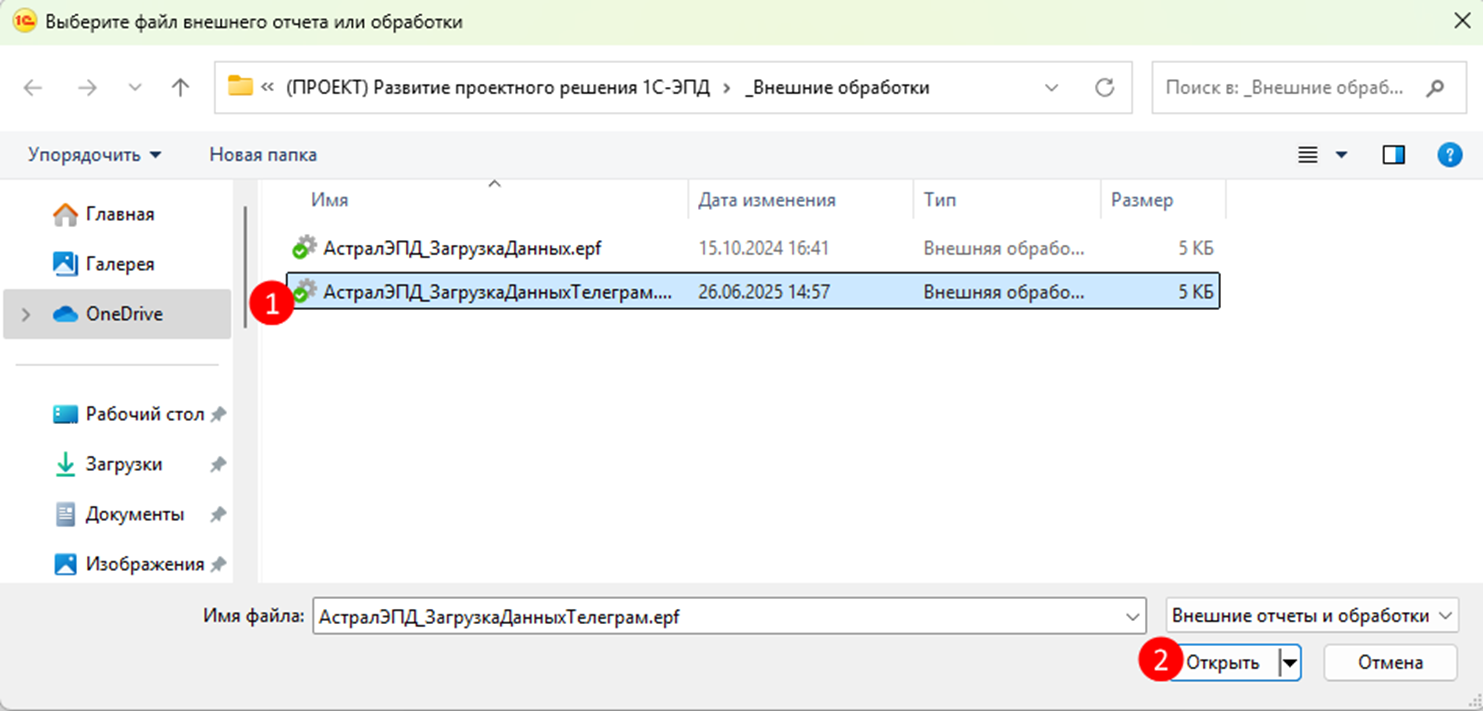Go up one folder level
The height and width of the screenshot is (711, 1483).
coord(180,87)
